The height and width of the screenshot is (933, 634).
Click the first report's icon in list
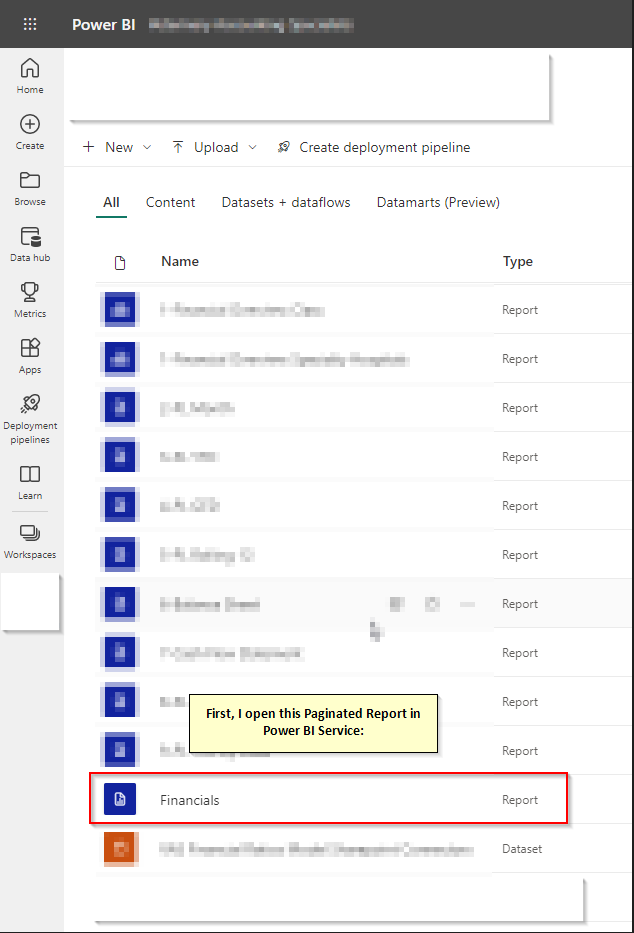point(120,309)
